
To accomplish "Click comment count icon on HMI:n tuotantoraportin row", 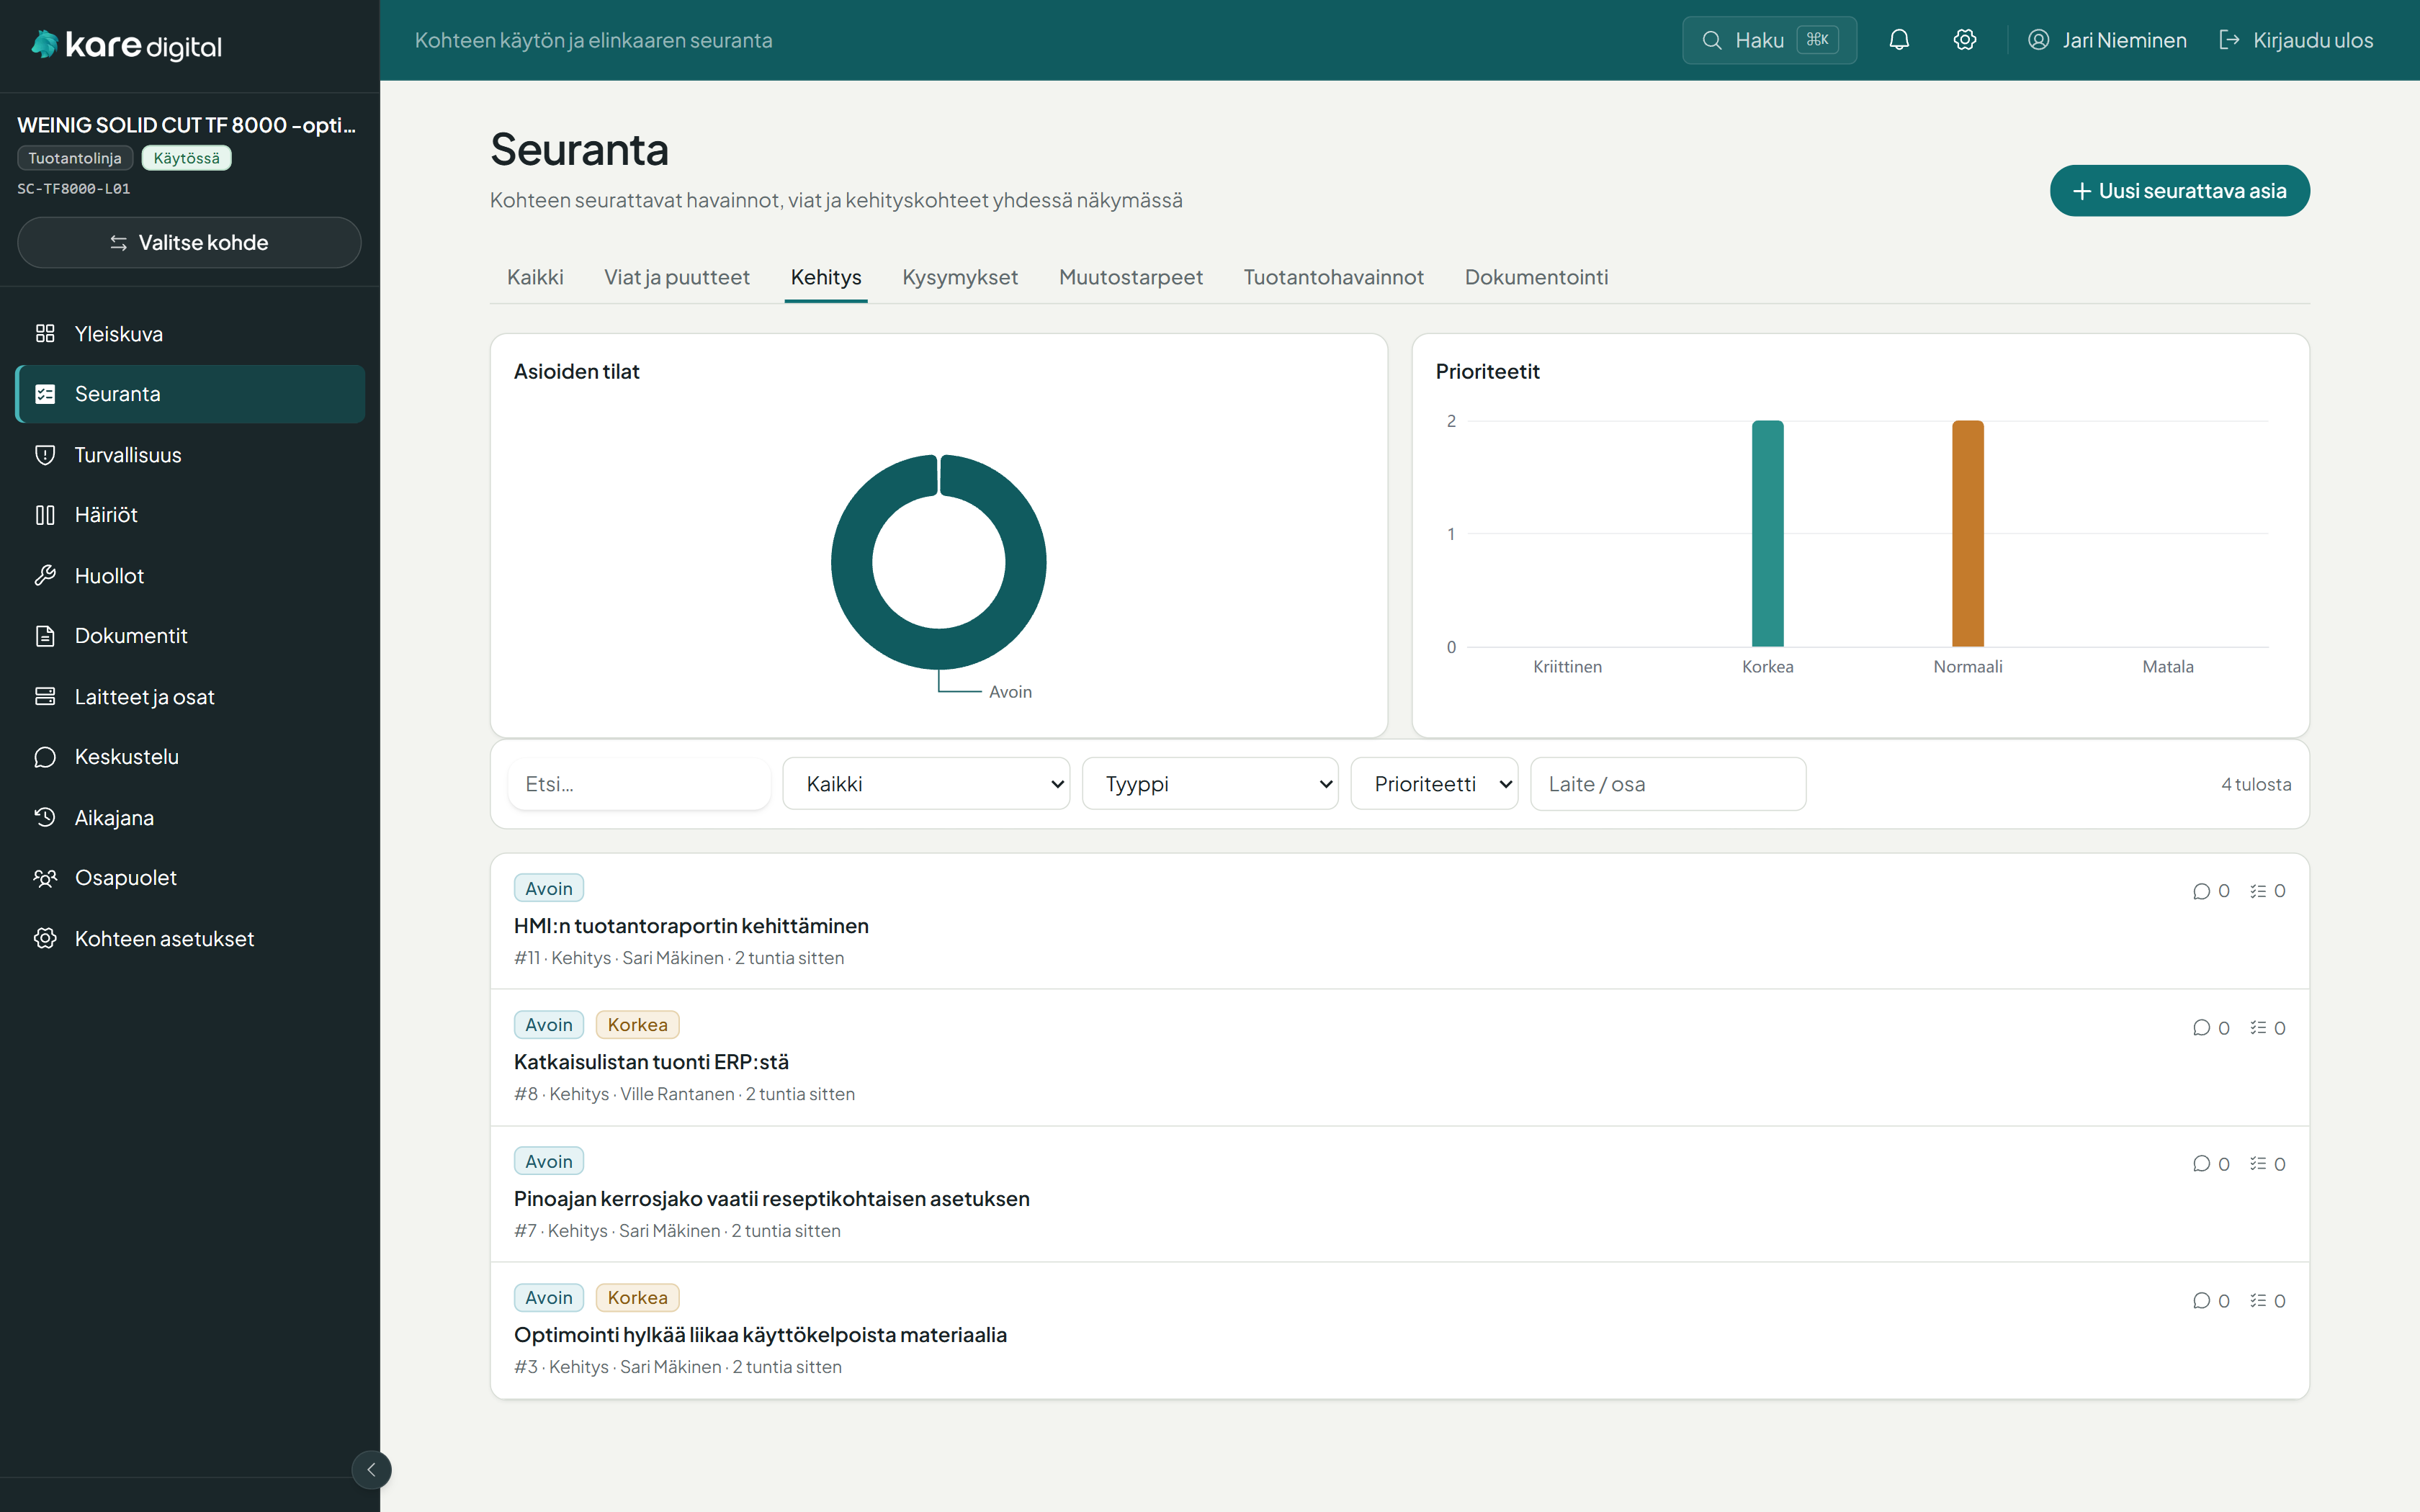I will (2201, 891).
